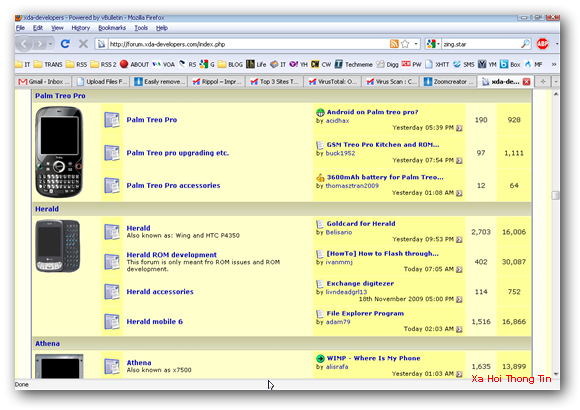
Task: Search with the magnifier icon
Action: 525,44
